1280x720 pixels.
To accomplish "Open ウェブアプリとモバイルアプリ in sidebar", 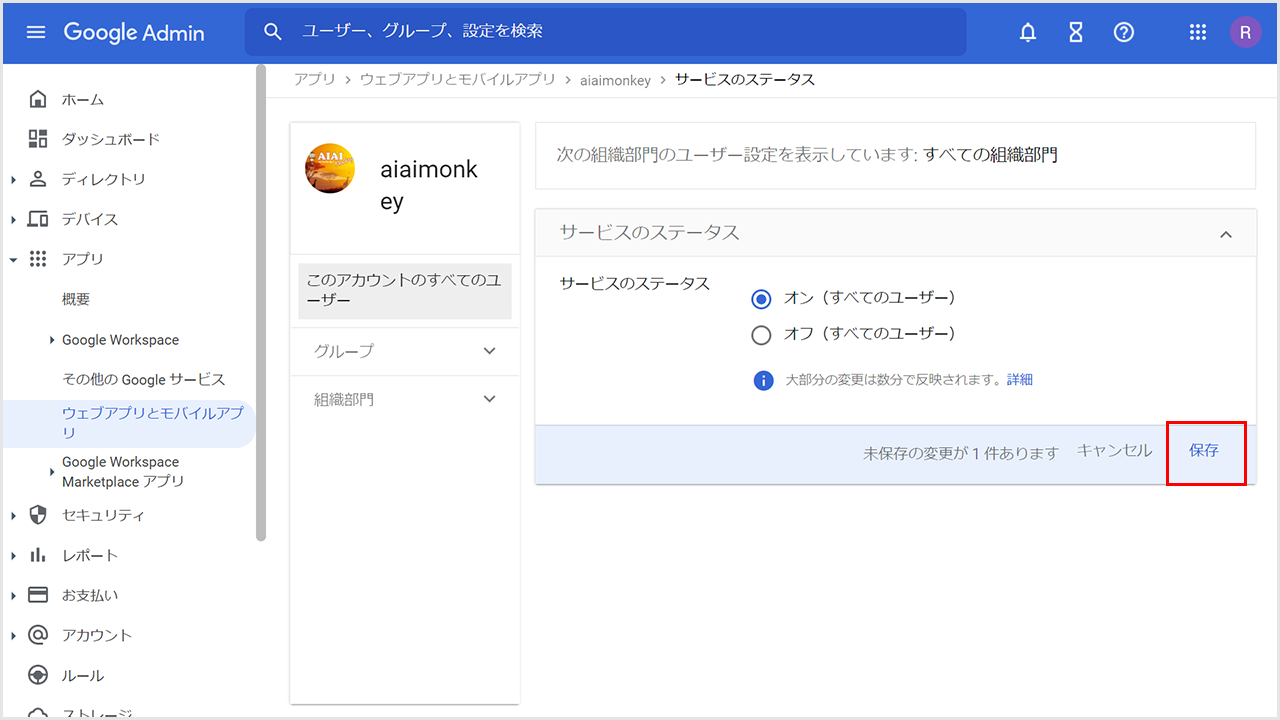I will click(x=152, y=422).
